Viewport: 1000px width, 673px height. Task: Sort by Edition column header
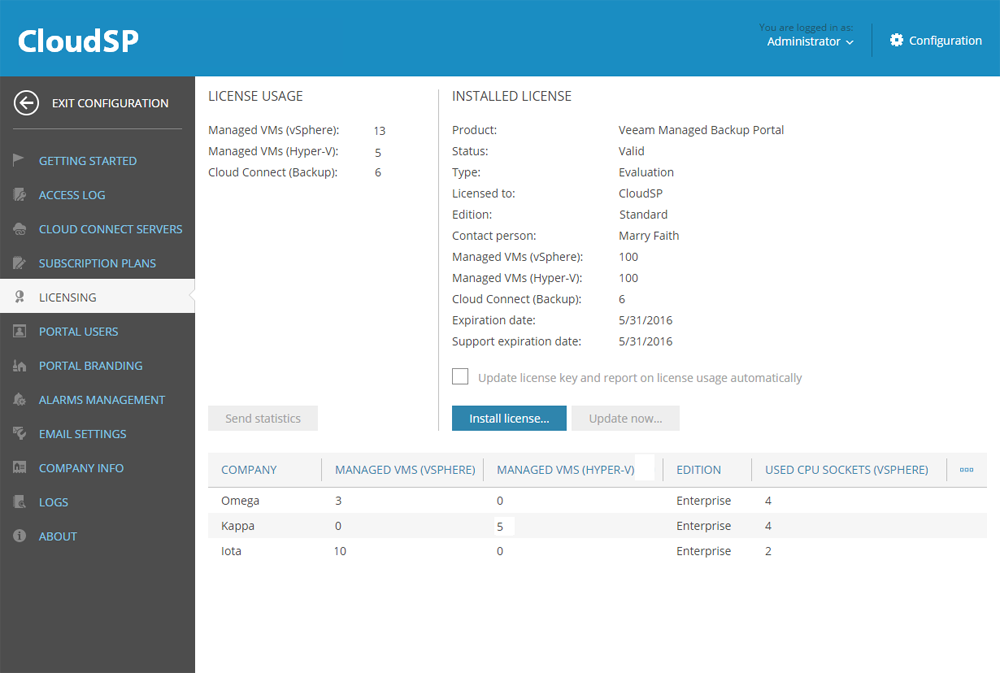pos(698,470)
